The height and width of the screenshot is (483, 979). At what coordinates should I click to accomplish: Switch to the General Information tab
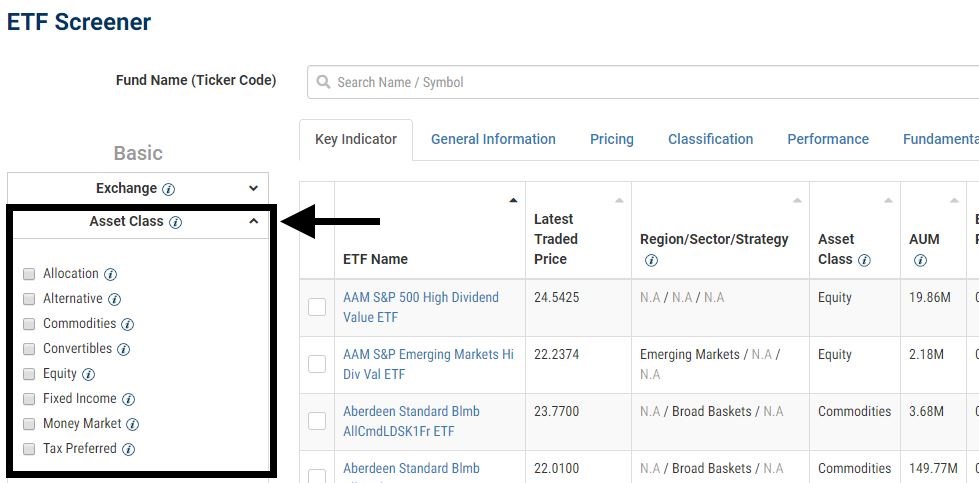click(x=493, y=139)
